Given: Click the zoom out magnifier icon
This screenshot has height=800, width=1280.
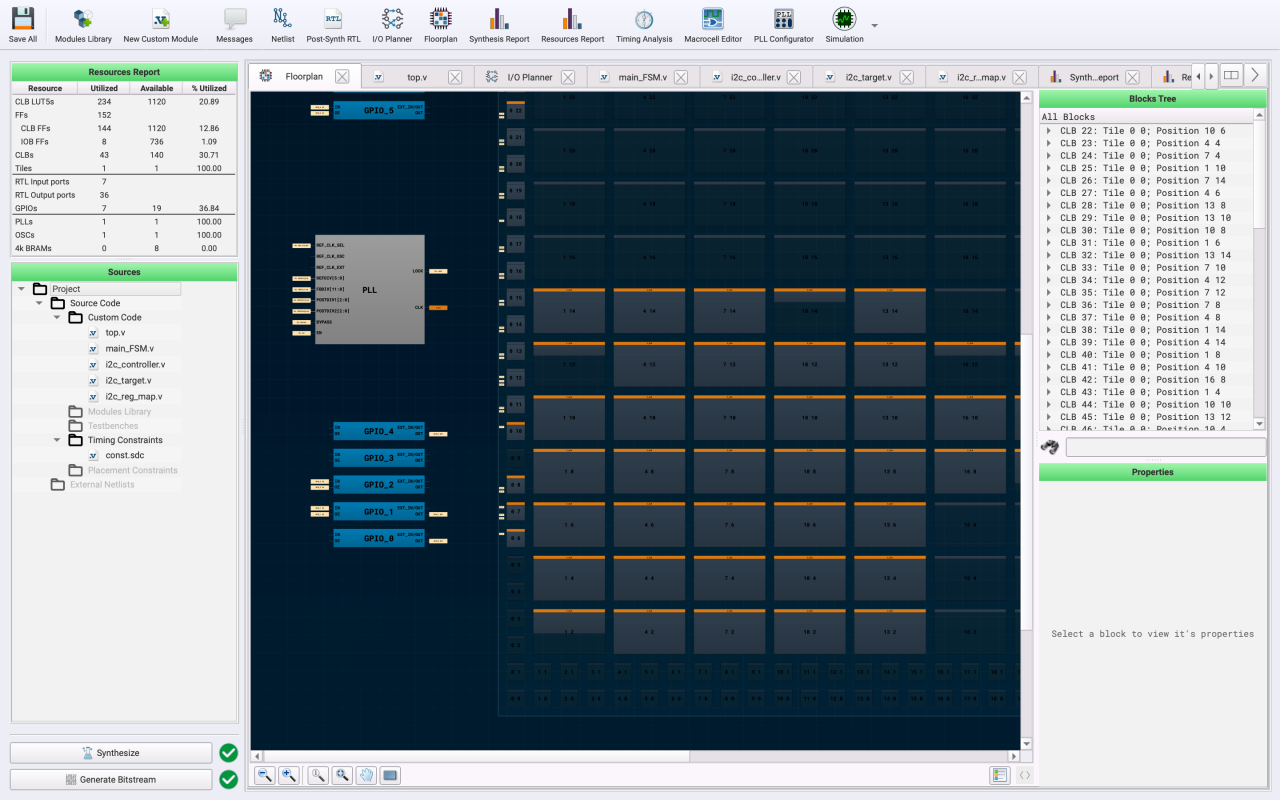Looking at the screenshot, I should pyautogui.click(x=265, y=775).
